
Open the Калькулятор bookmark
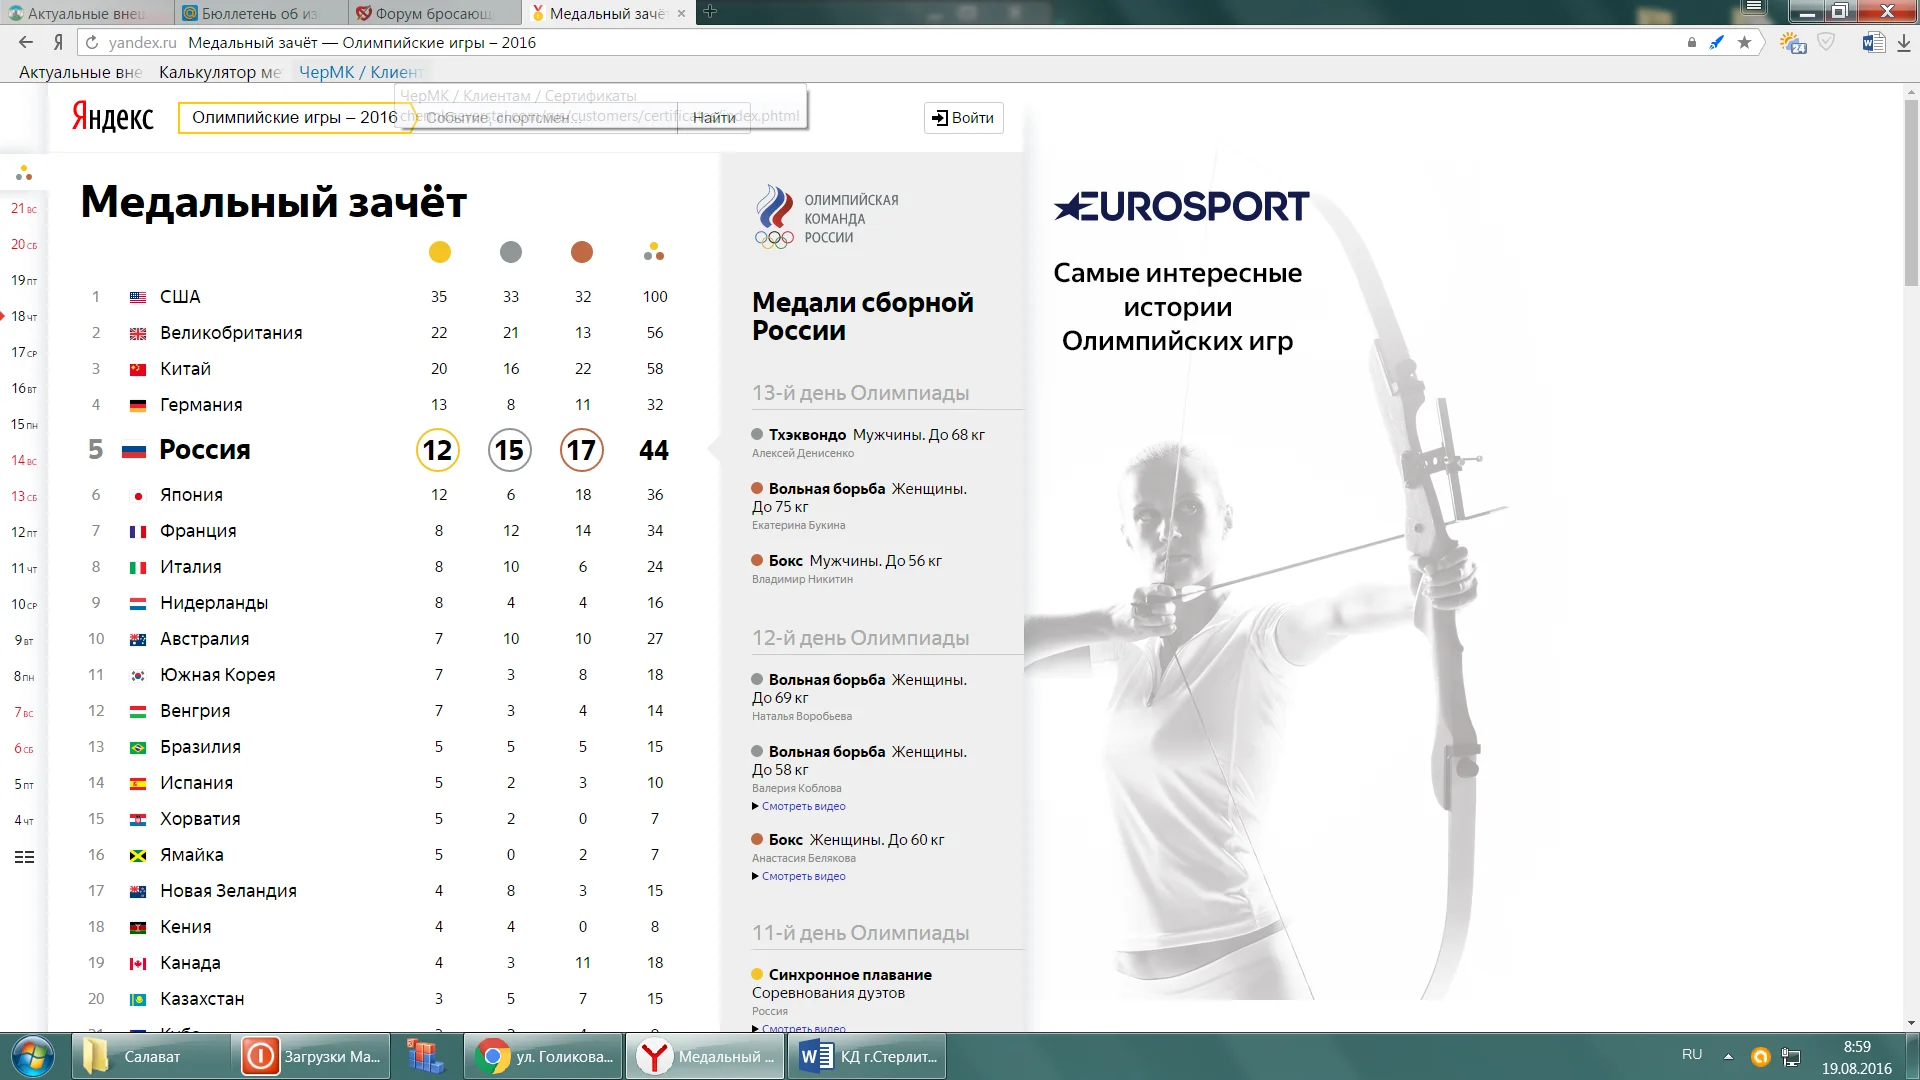(219, 72)
